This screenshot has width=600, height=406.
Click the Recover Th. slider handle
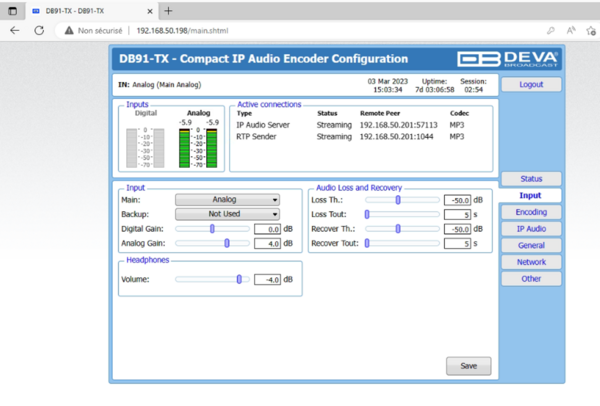click(398, 229)
